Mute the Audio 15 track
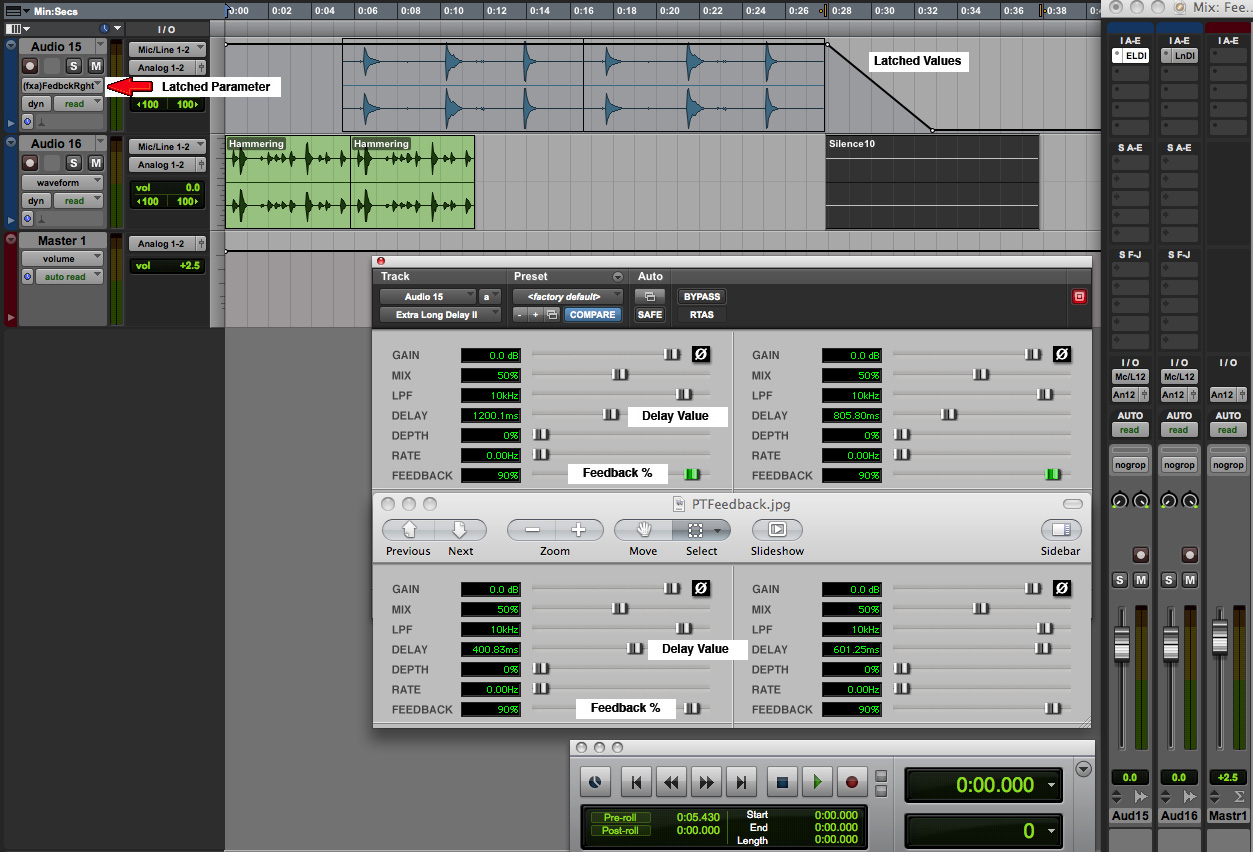Screen dimensions: 1253x852 [x=95, y=66]
